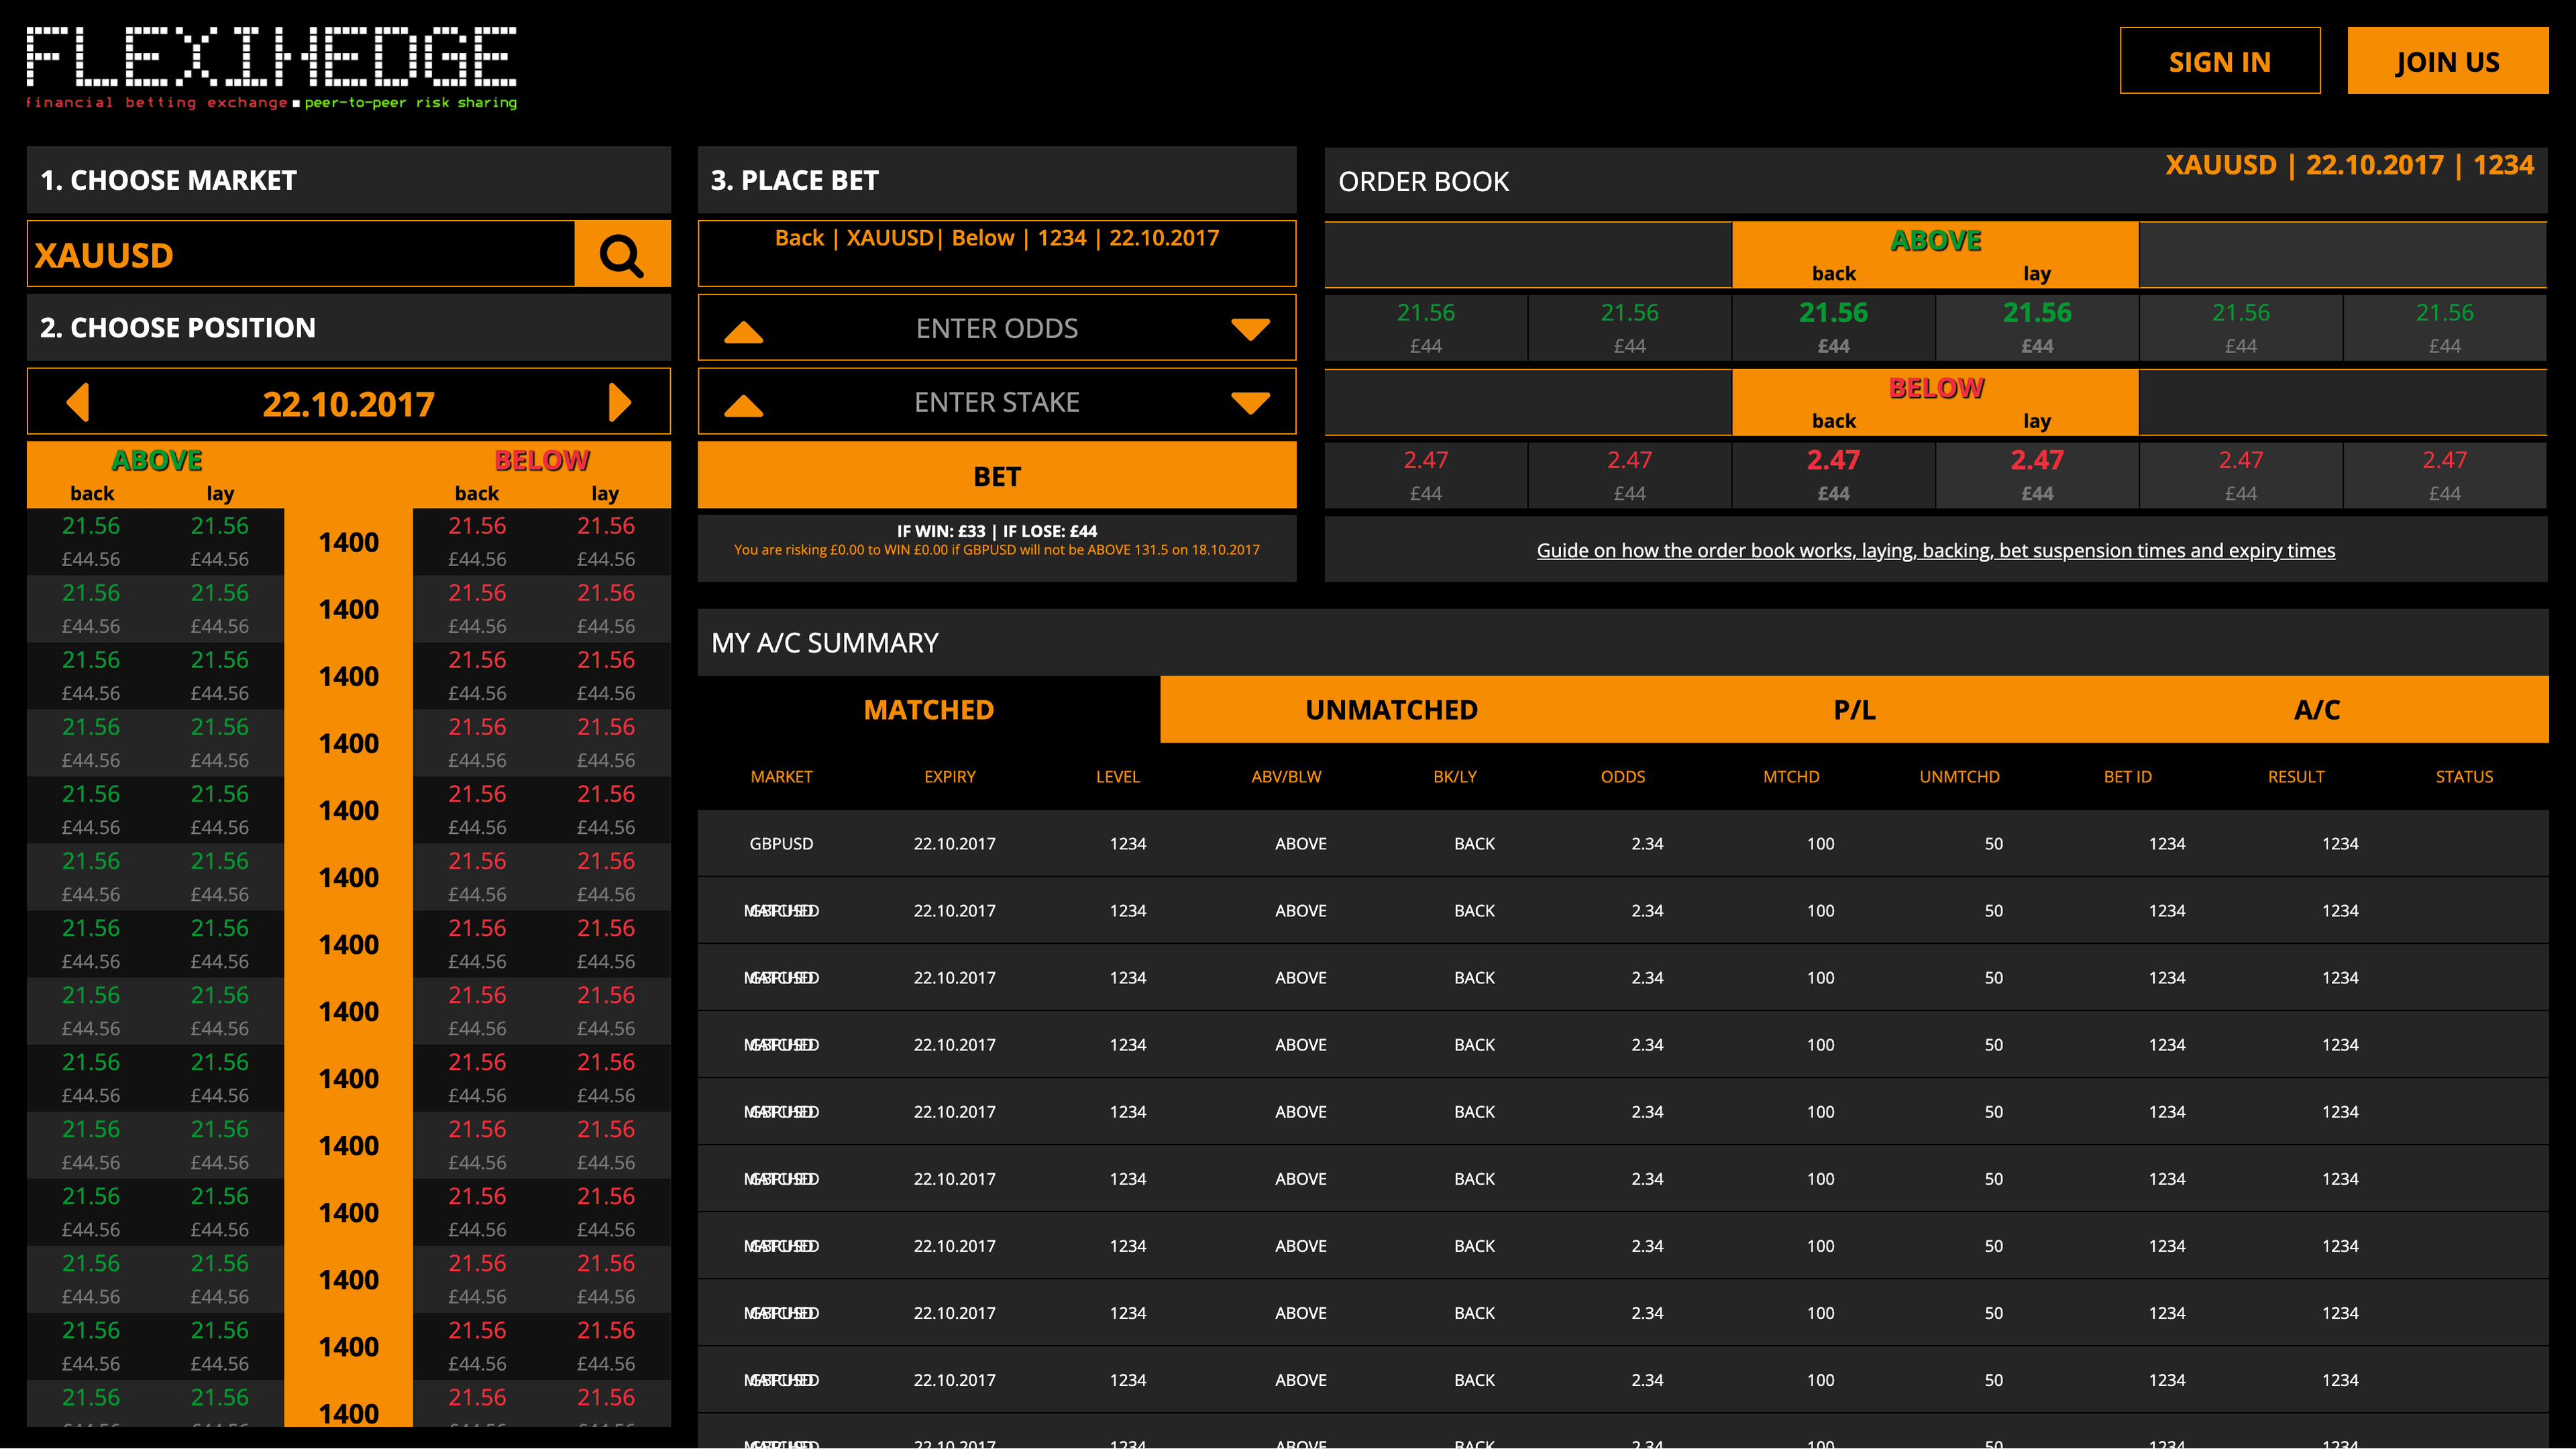Select bold ABOVE back 21.56 order book cell

(1832, 326)
